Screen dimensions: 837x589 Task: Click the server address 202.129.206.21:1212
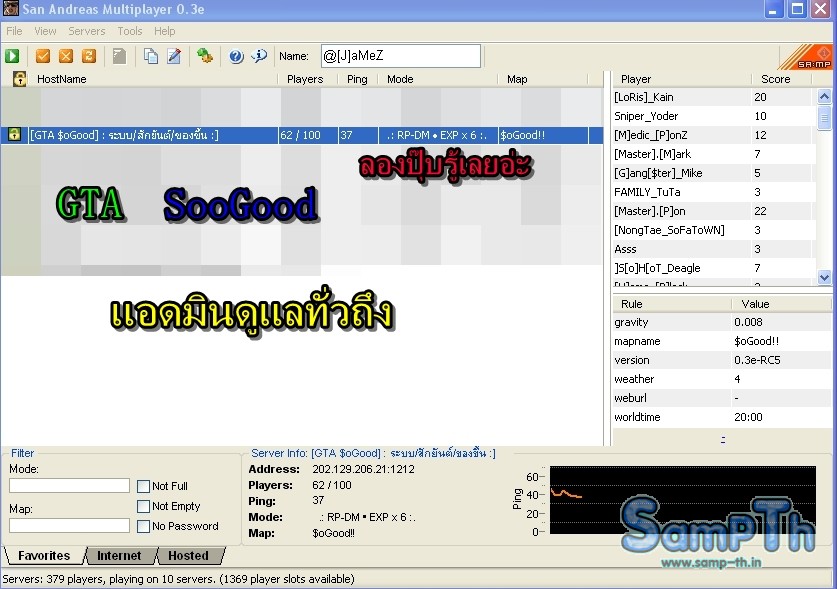click(364, 469)
